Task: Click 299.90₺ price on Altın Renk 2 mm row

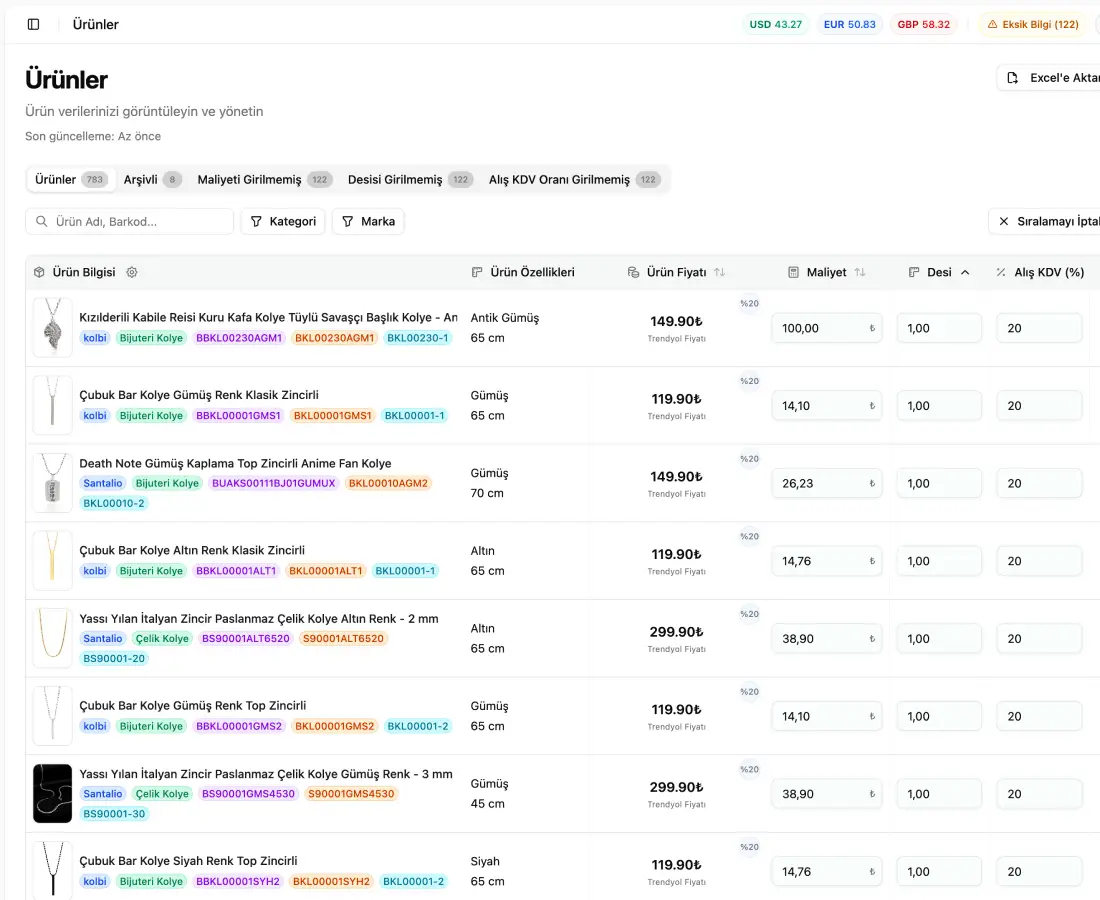Action: [676, 632]
